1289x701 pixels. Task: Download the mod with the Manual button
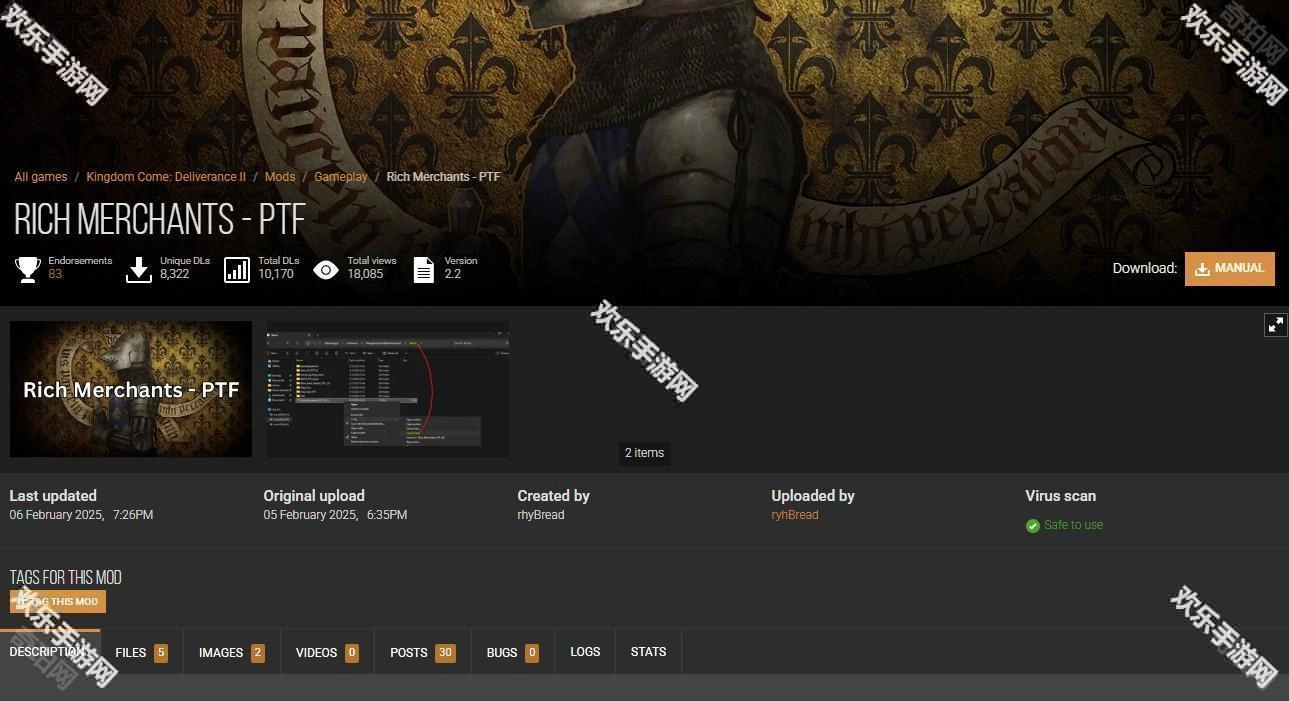click(x=1229, y=268)
